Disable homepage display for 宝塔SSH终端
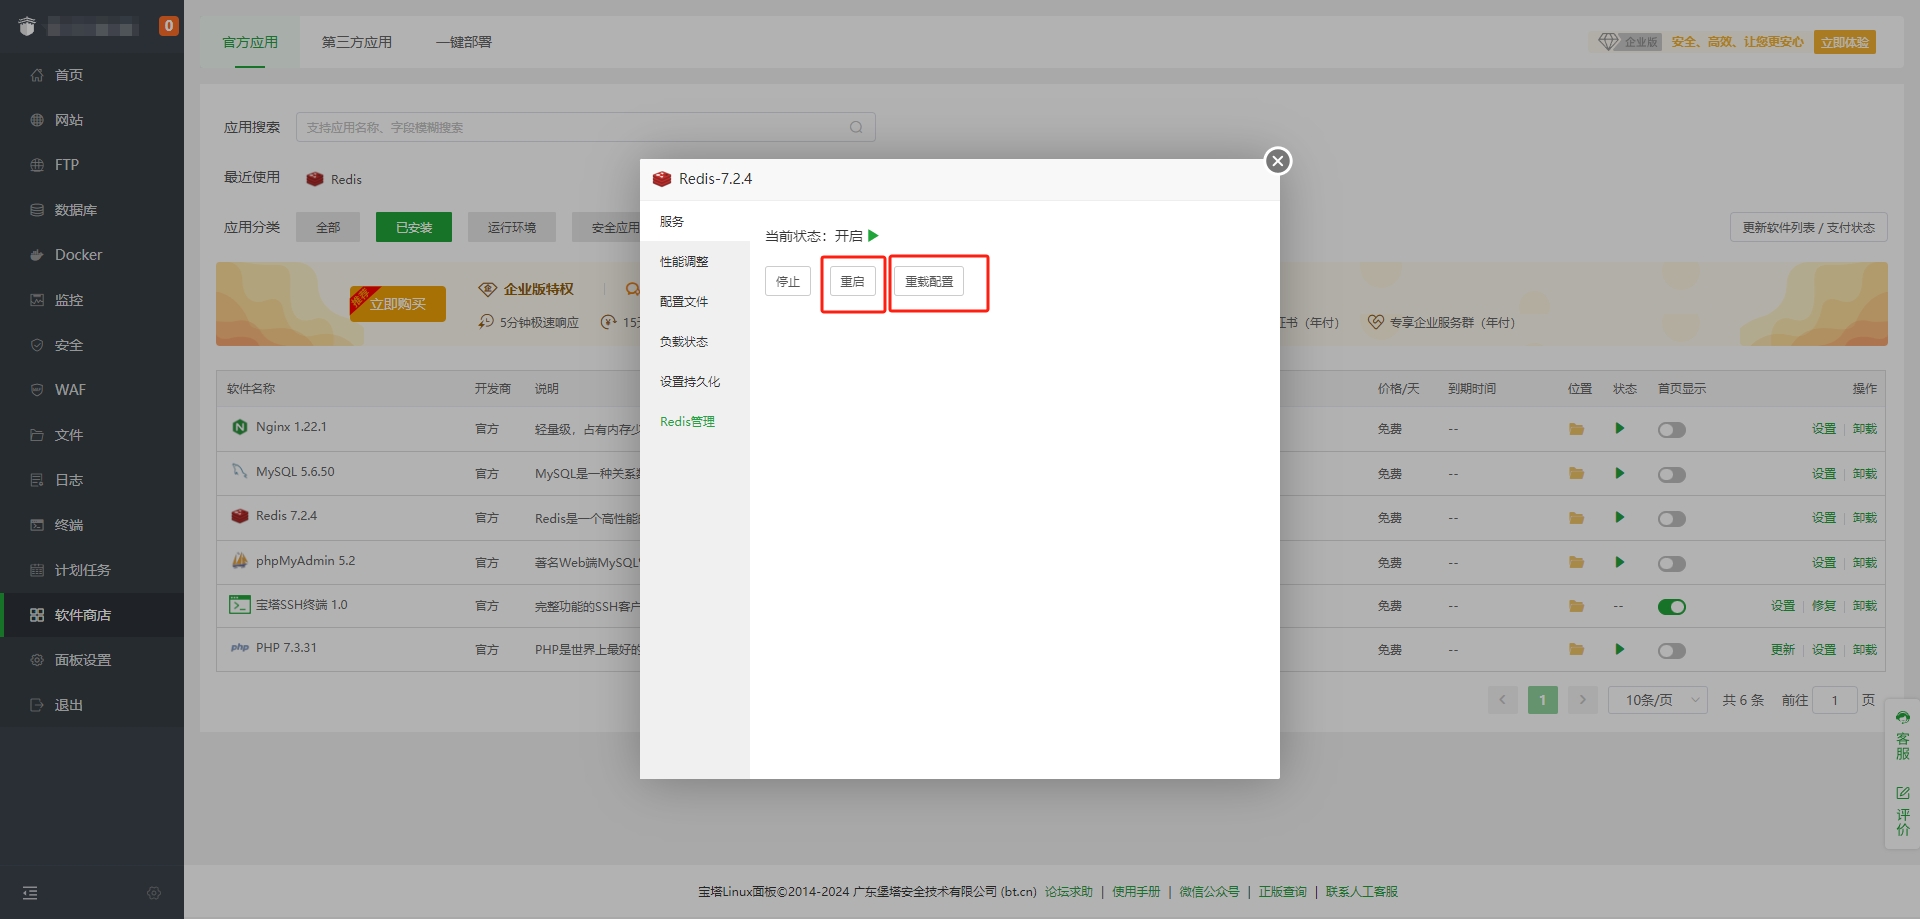The height and width of the screenshot is (919, 1920). tap(1671, 607)
